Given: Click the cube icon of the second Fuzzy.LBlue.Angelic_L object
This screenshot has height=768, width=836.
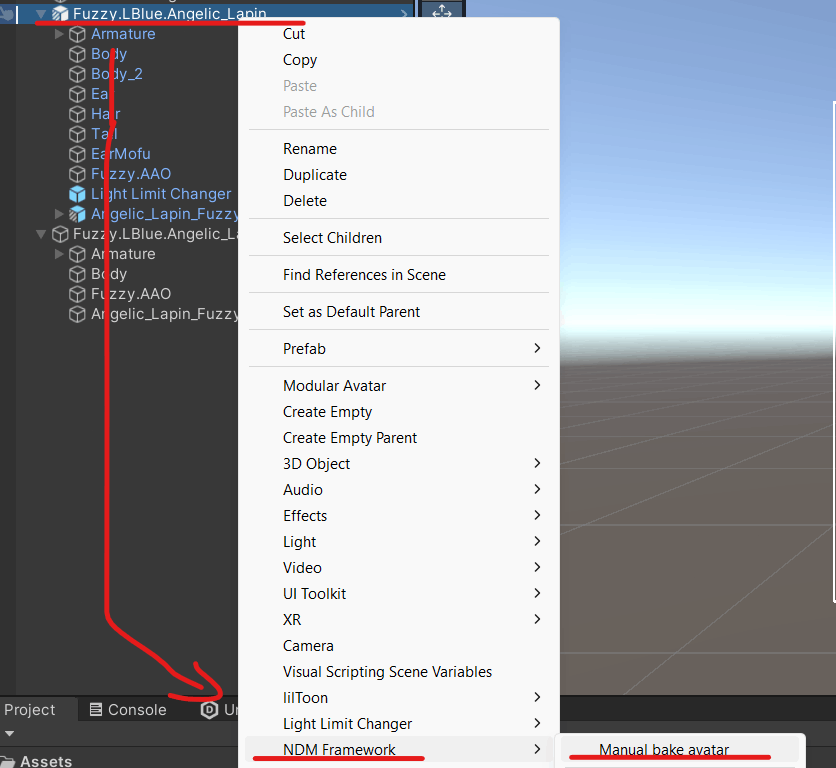Looking at the screenshot, I should tap(60, 234).
